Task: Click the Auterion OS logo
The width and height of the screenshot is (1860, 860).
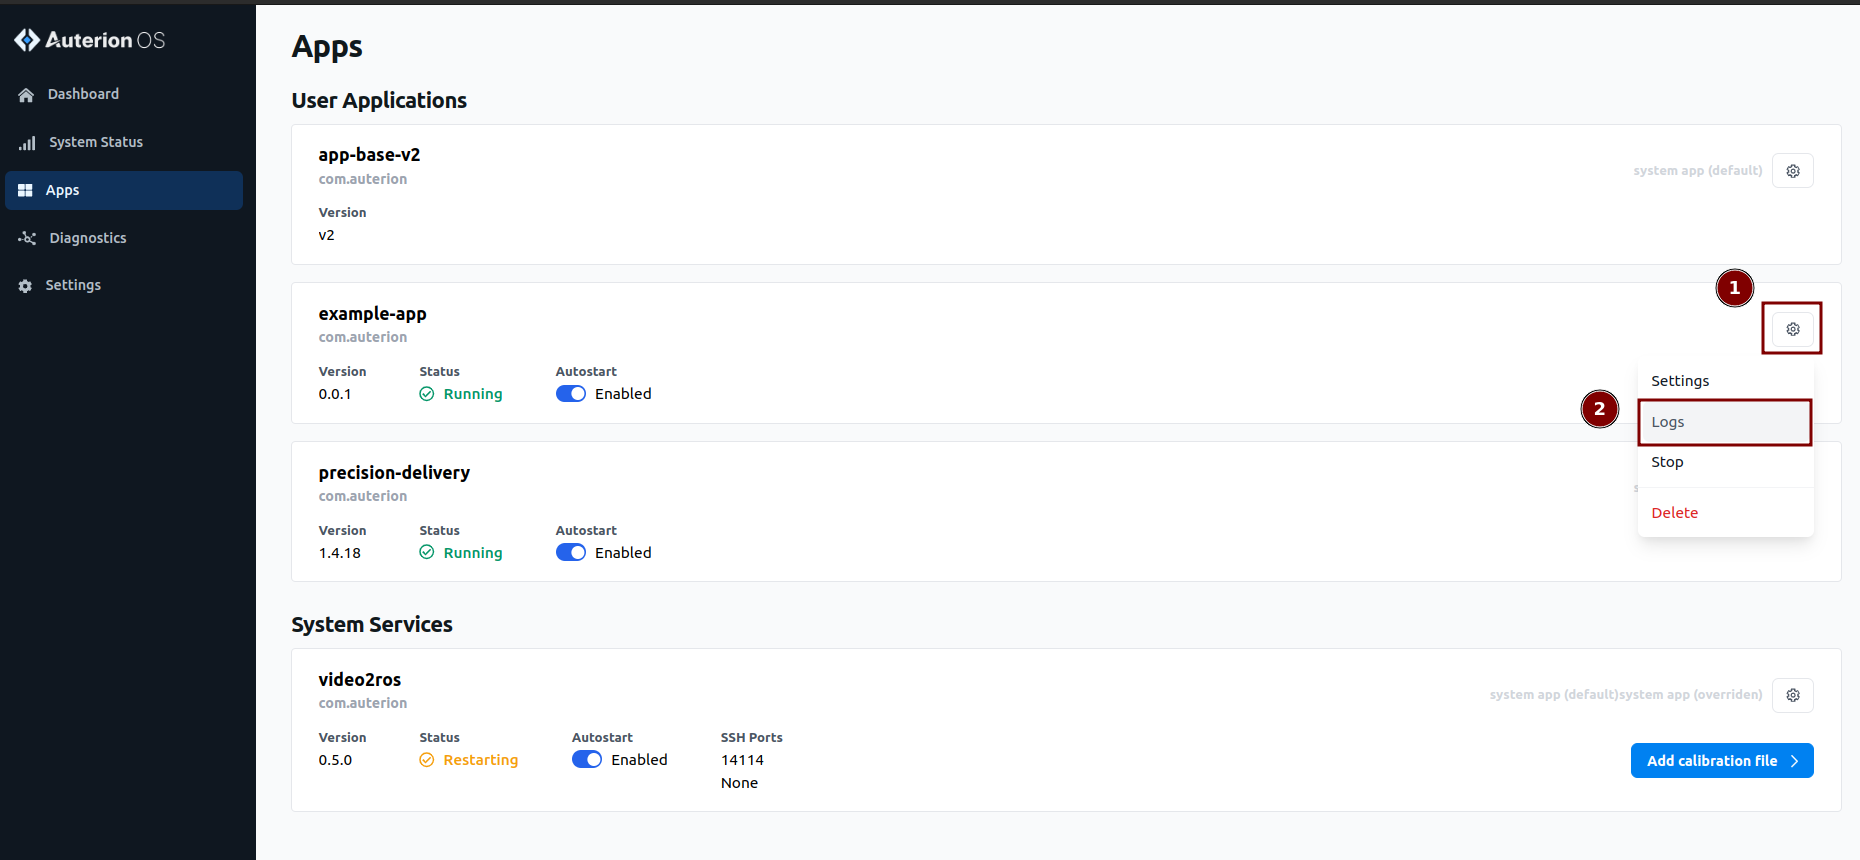Action: (x=89, y=40)
